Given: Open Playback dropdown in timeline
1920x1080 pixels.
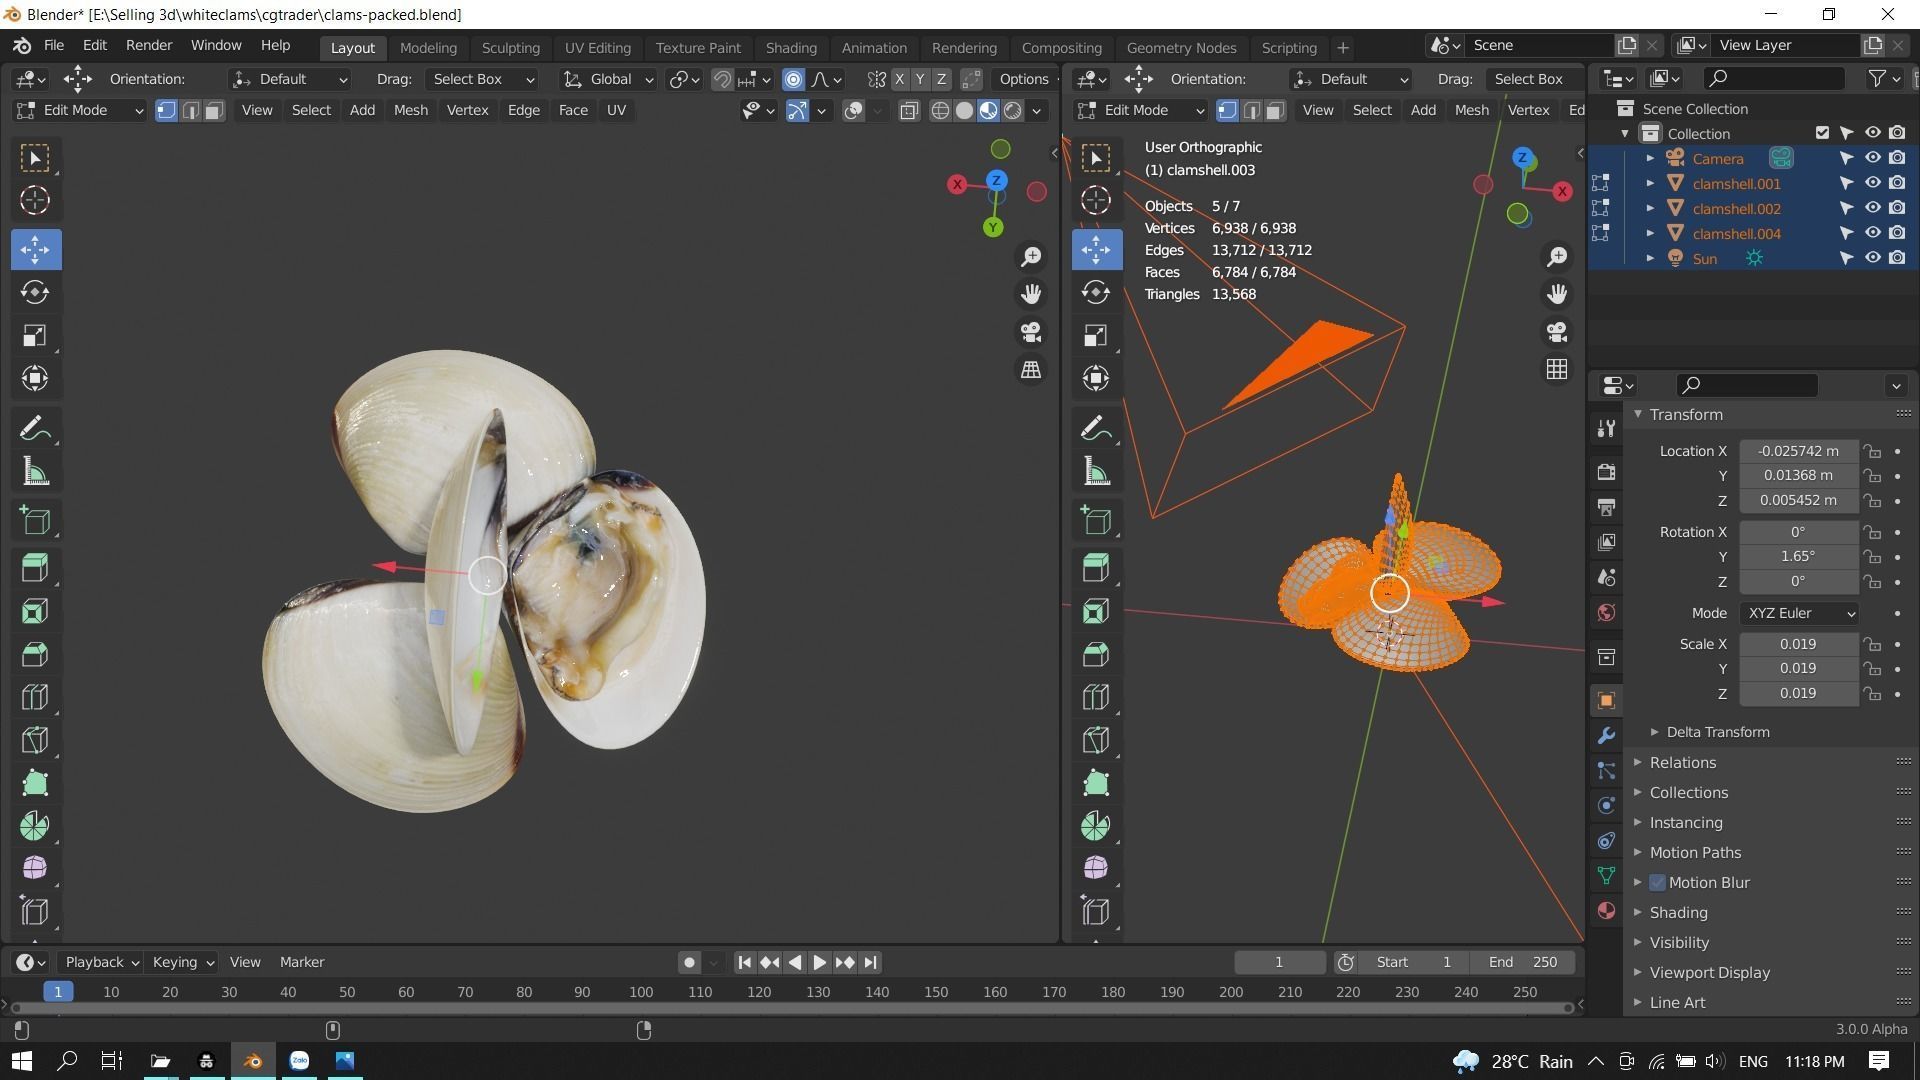Looking at the screenshot, I should (101, 962).
